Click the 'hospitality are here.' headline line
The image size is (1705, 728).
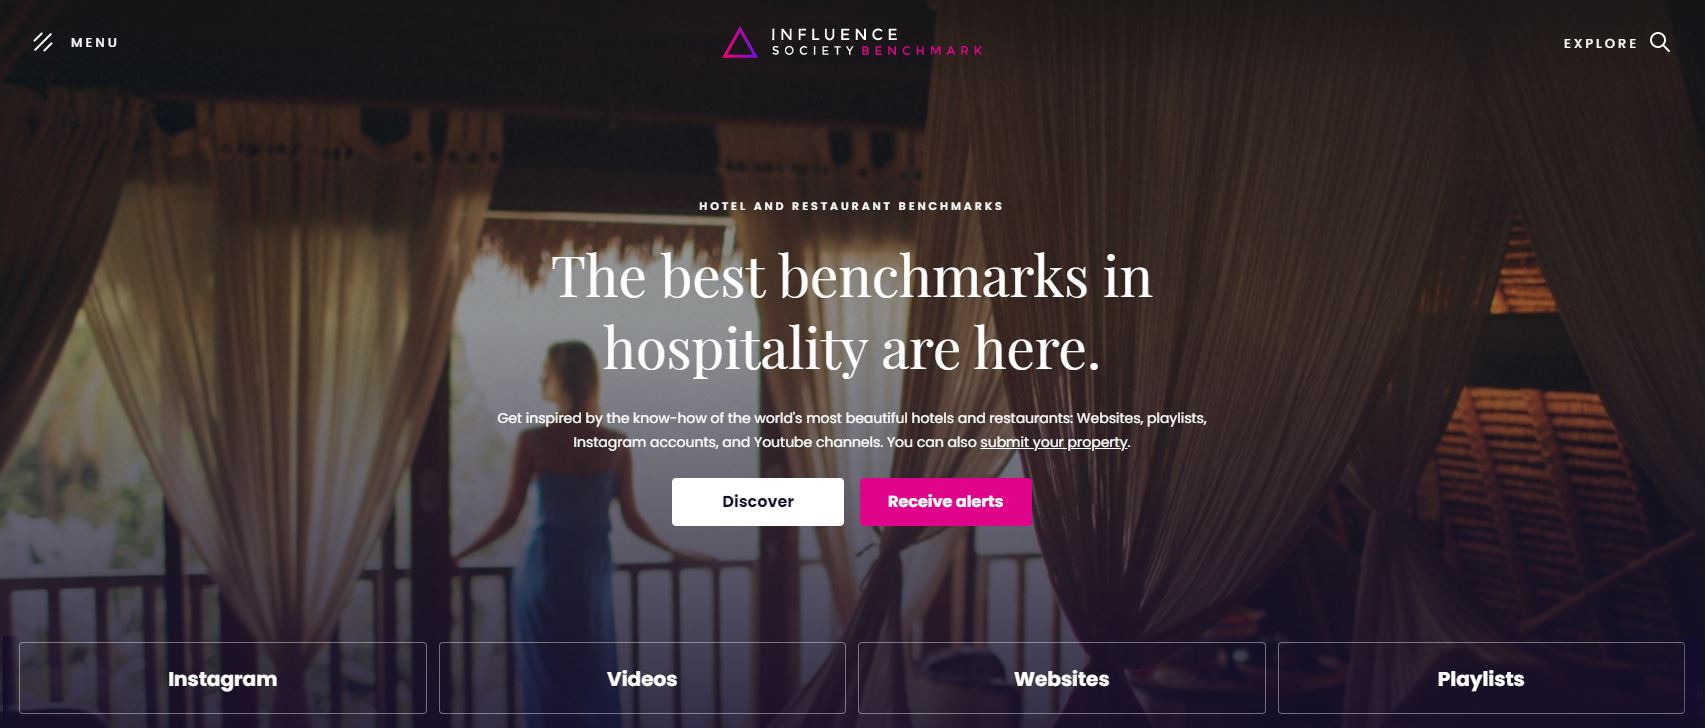tap(852, 349)
